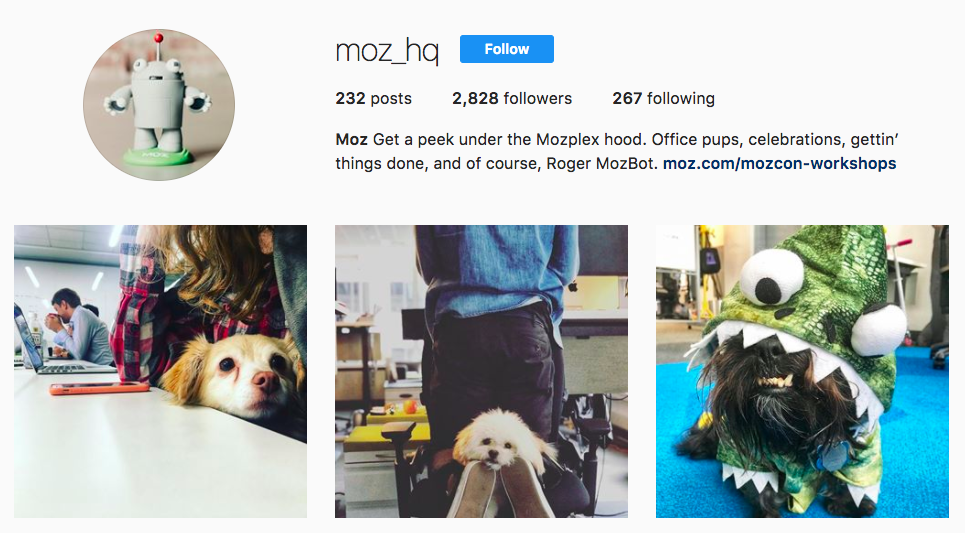Open the dog in dinosaur costume photo
Image resolution: width=965 pixels, height=533 pixels.
[x=802, y=371]
